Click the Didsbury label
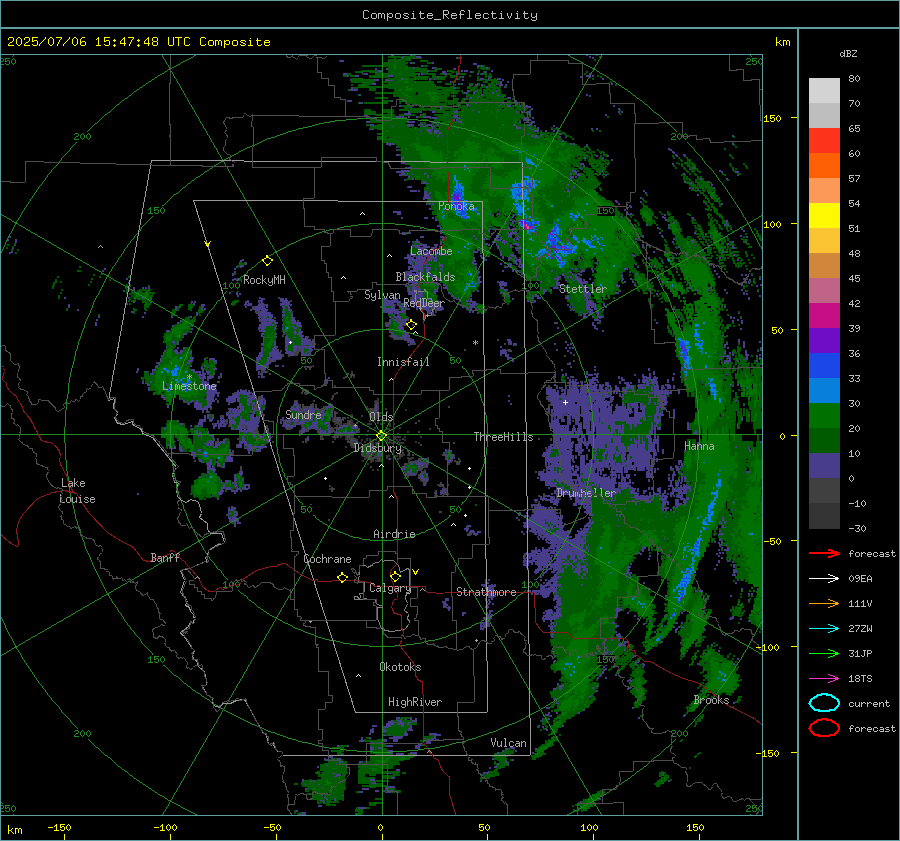The width and height of the screenshot is (900, 841). [x=378, y=448]
